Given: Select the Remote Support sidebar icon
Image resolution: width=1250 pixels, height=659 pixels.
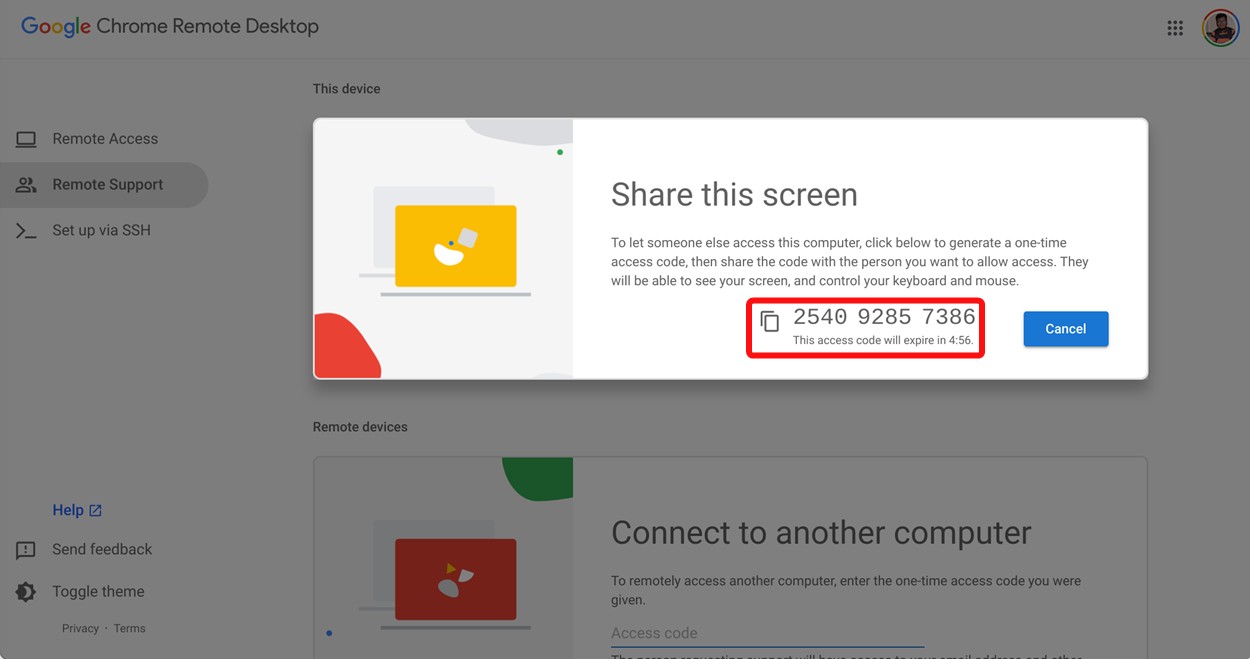Looking at the screenshot, I should (x=25, y=184).
